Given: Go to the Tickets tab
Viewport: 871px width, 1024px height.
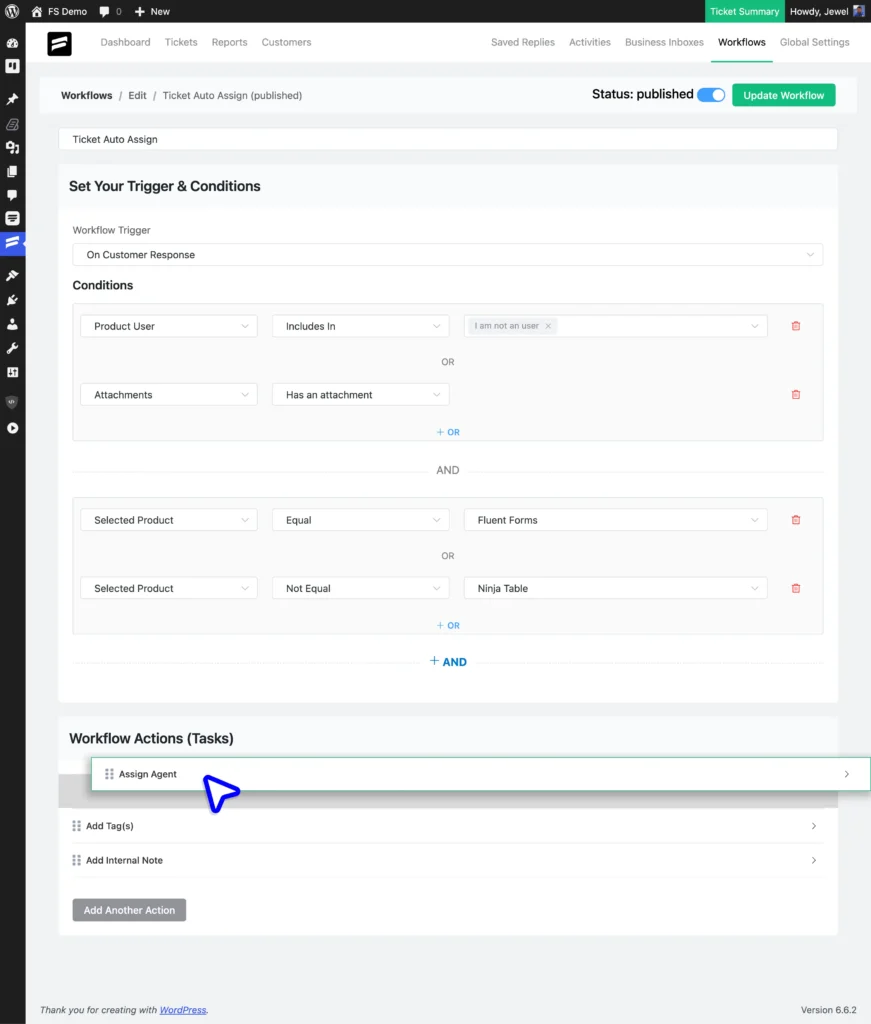Looking at the screenshot, I should coord(181,42).
